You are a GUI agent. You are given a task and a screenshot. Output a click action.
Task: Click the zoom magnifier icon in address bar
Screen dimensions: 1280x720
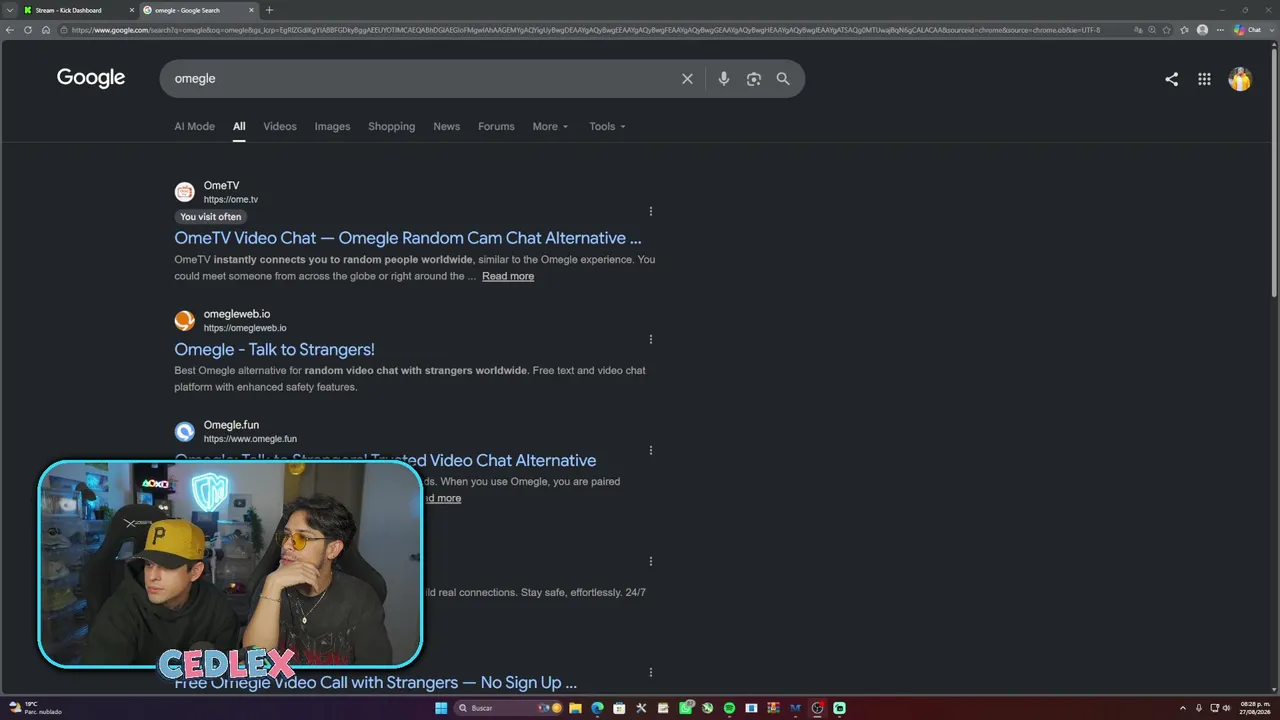pyautogui.click(x=1153, y=30)
